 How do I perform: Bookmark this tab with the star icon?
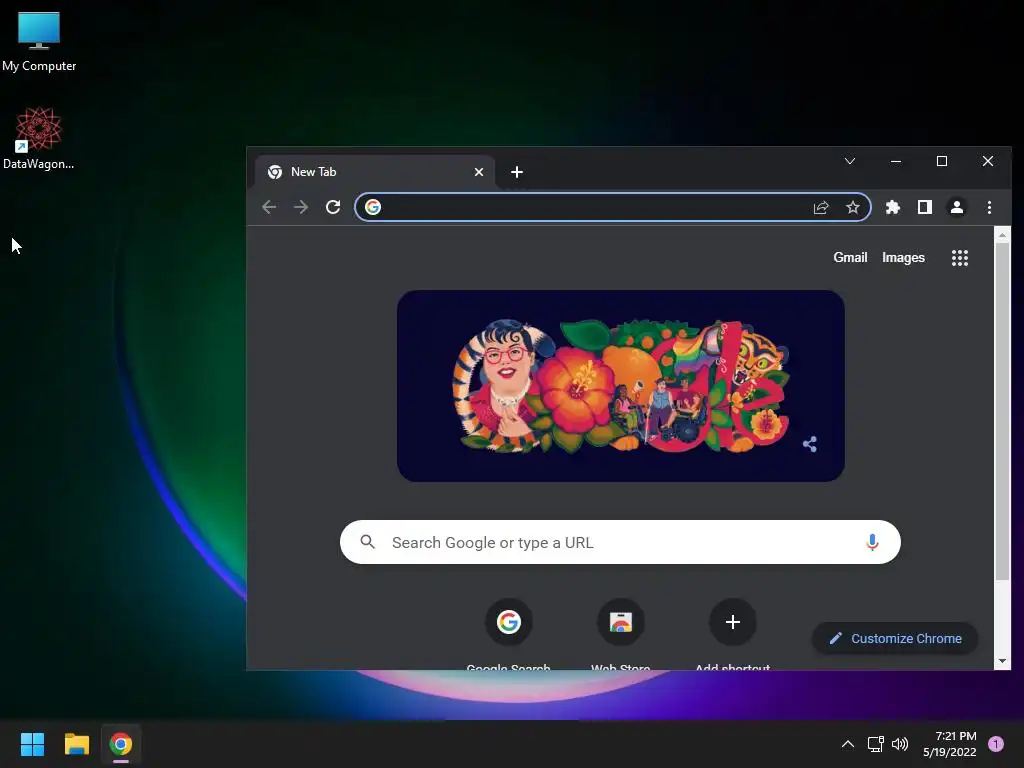click(853, 208)
